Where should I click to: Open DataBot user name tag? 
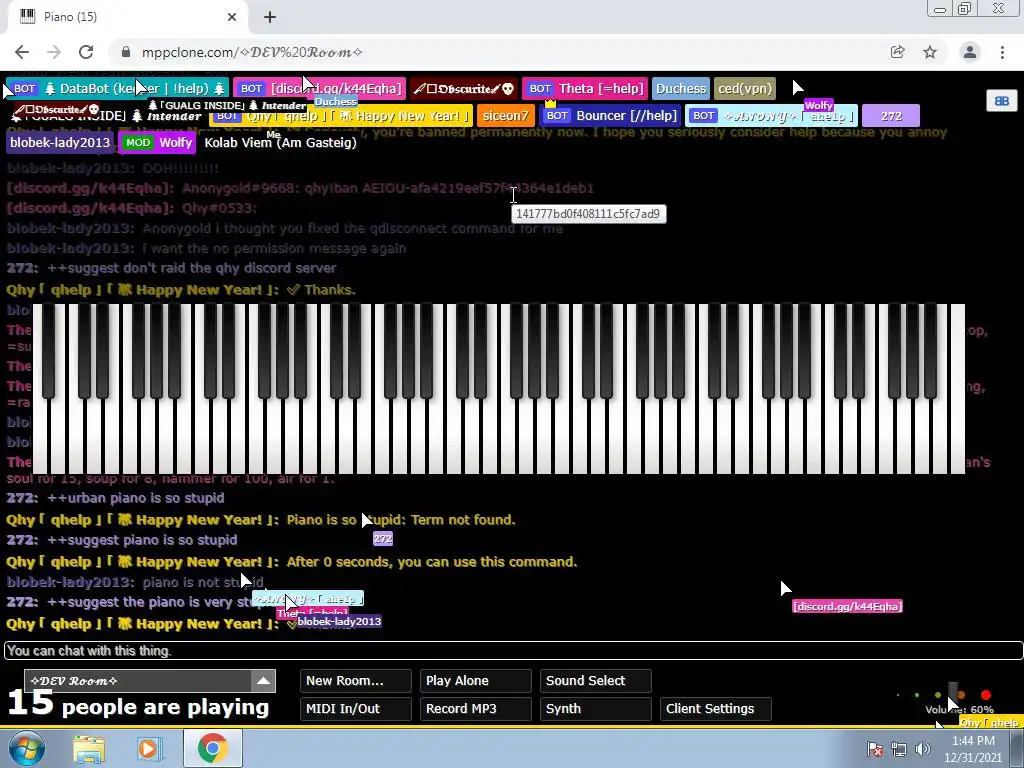(x=118, y=88)
